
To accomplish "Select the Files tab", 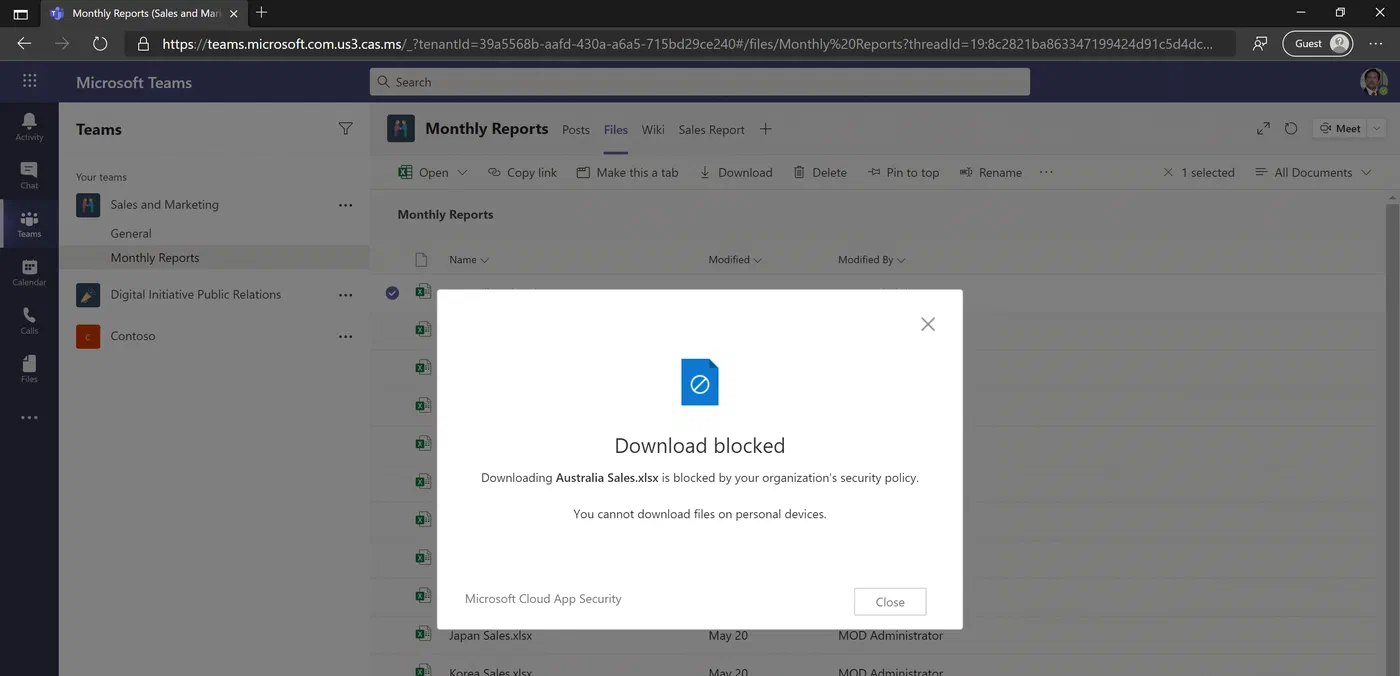I will [x=616, y=130].
